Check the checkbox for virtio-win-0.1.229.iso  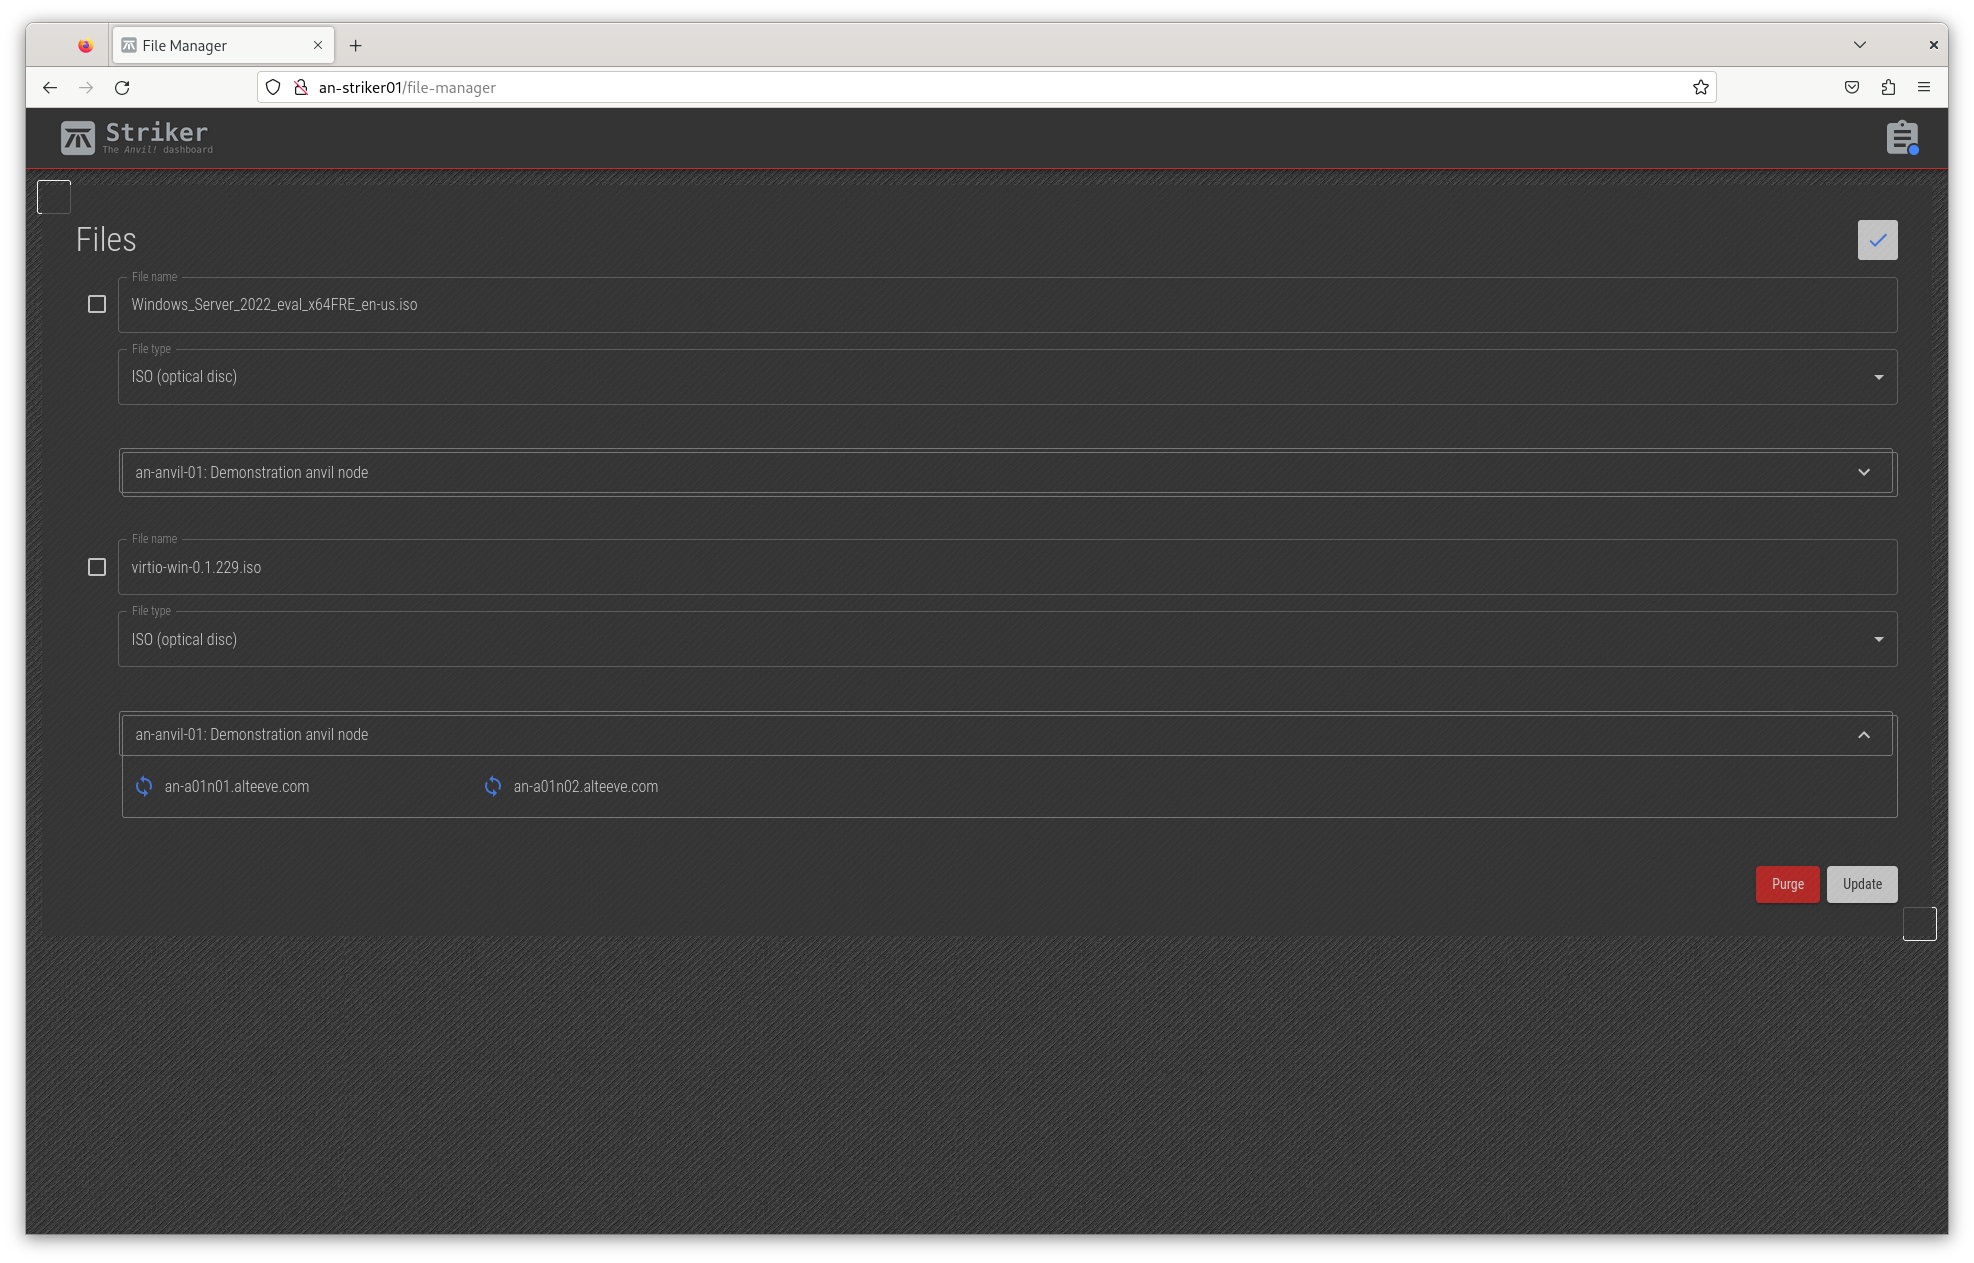coord(97,567)
